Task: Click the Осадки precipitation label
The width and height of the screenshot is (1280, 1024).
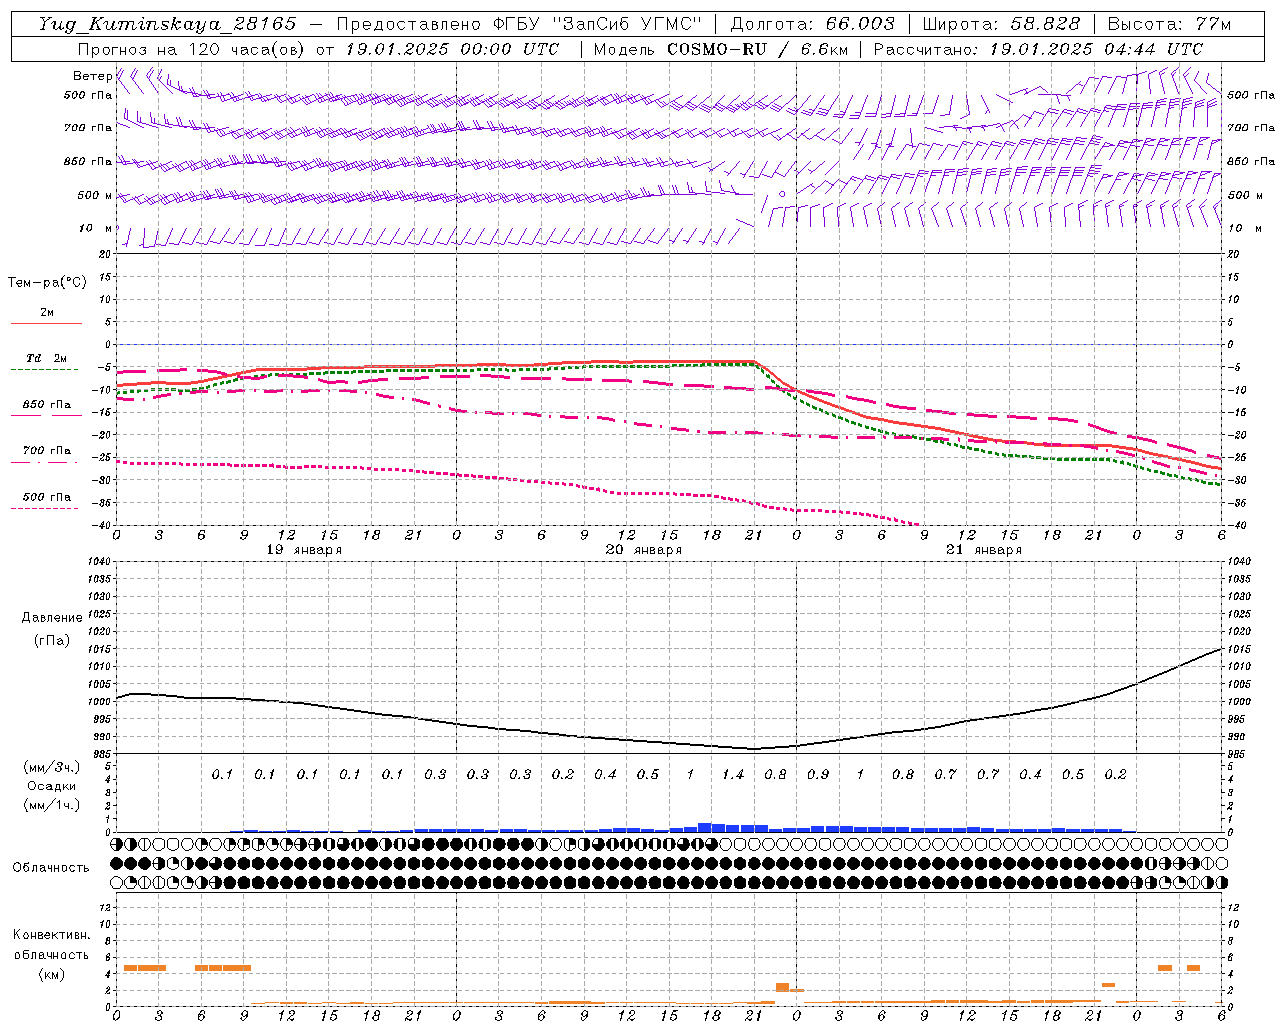Action: pyautogui.click(x=52, y=786)
